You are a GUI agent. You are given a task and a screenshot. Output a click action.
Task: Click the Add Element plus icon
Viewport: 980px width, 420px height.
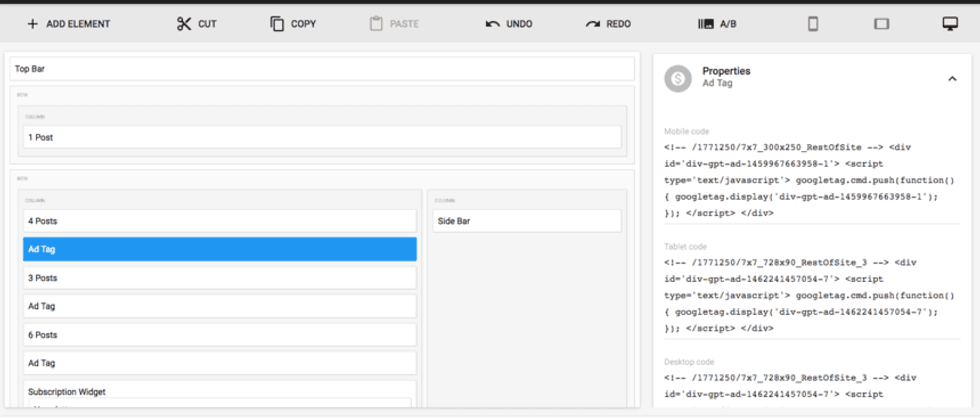(32, 24)
